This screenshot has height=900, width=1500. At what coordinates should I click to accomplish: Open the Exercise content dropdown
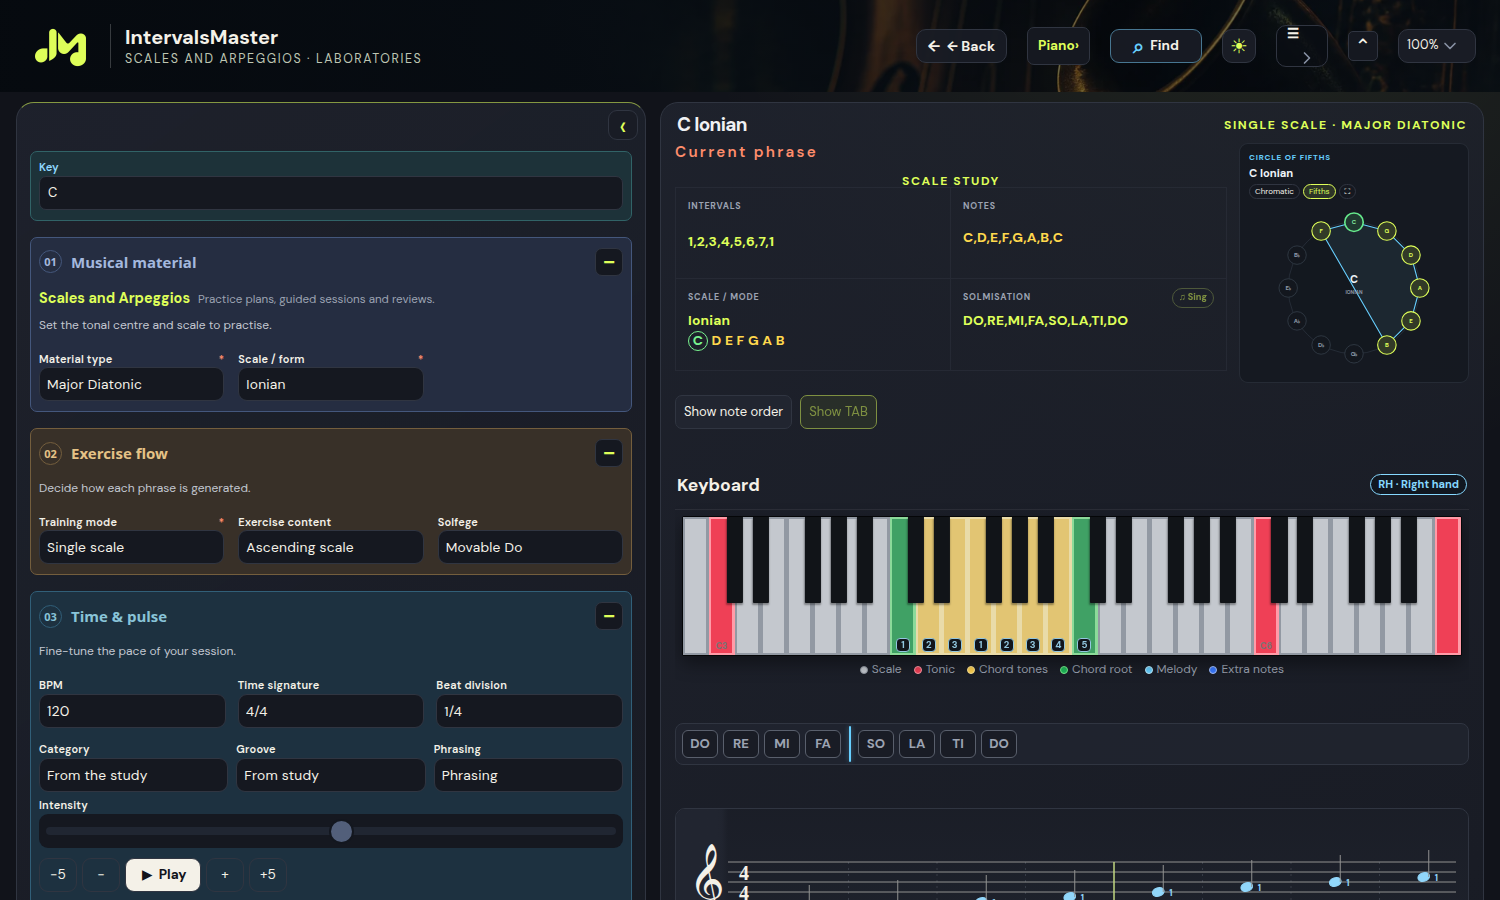pos(330,547)
